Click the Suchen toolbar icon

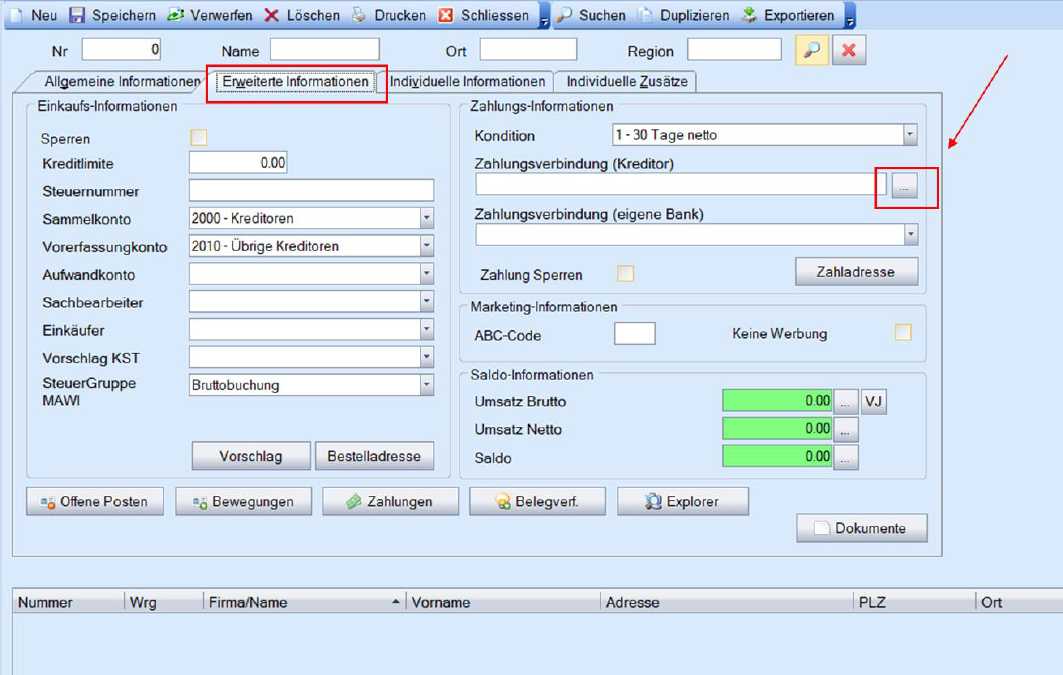click(565, 16)
